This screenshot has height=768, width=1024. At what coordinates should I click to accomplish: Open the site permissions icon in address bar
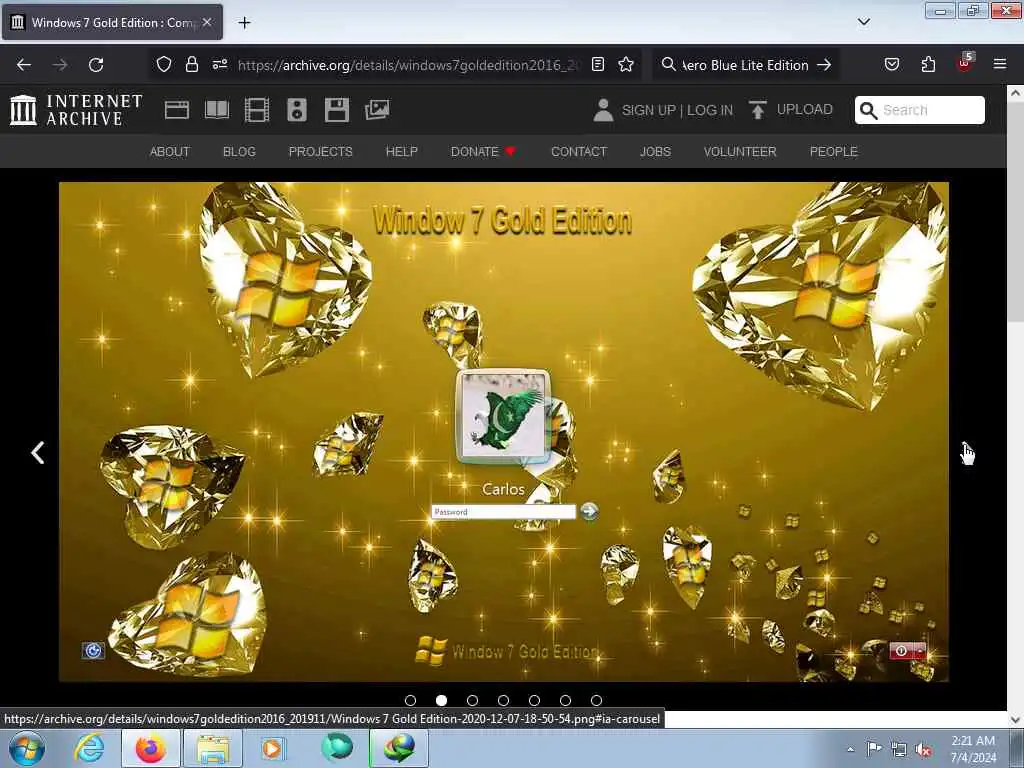pos(219,64)
